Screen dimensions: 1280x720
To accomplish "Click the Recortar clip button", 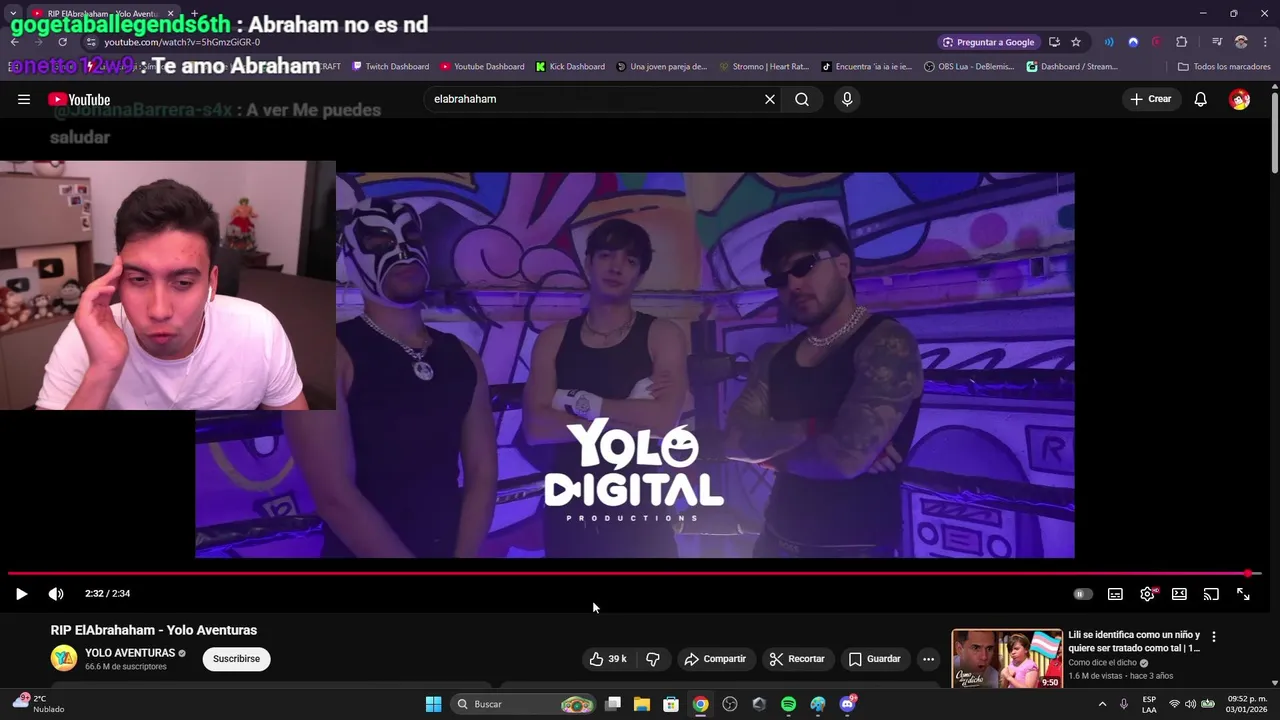I will click(x=797, y=659).
